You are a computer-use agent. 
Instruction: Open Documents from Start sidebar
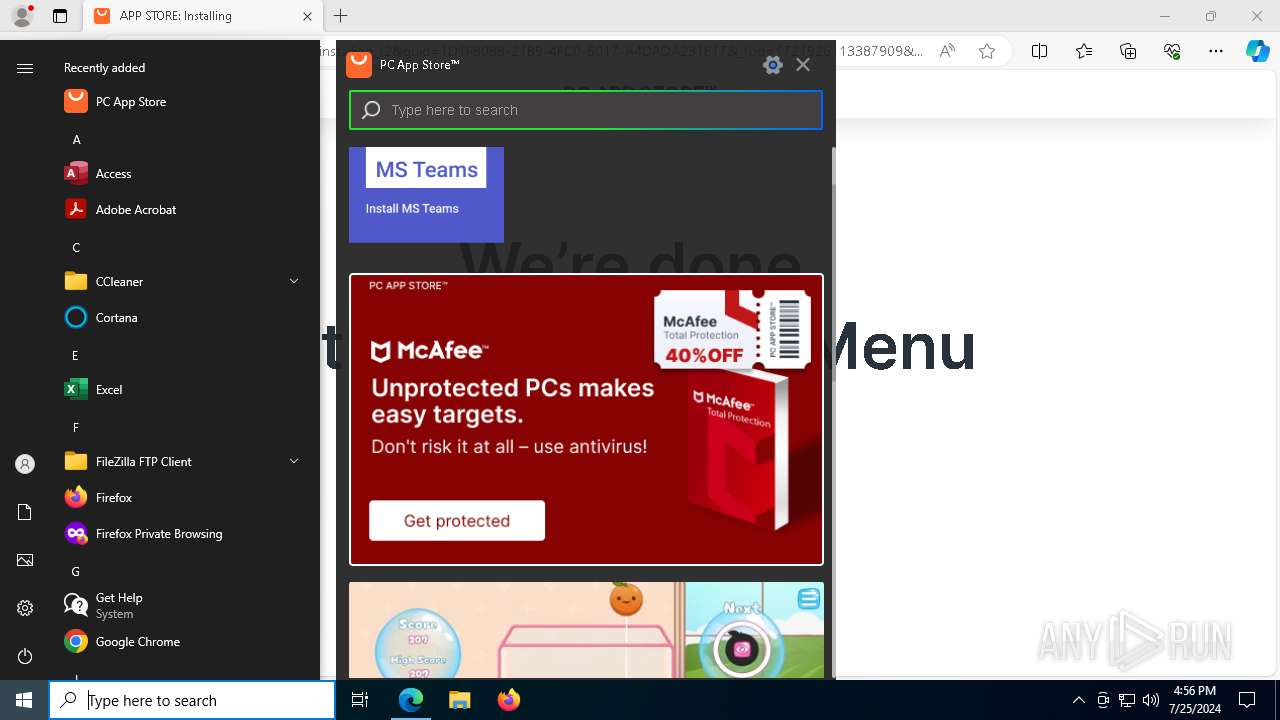tap(25, 512)
